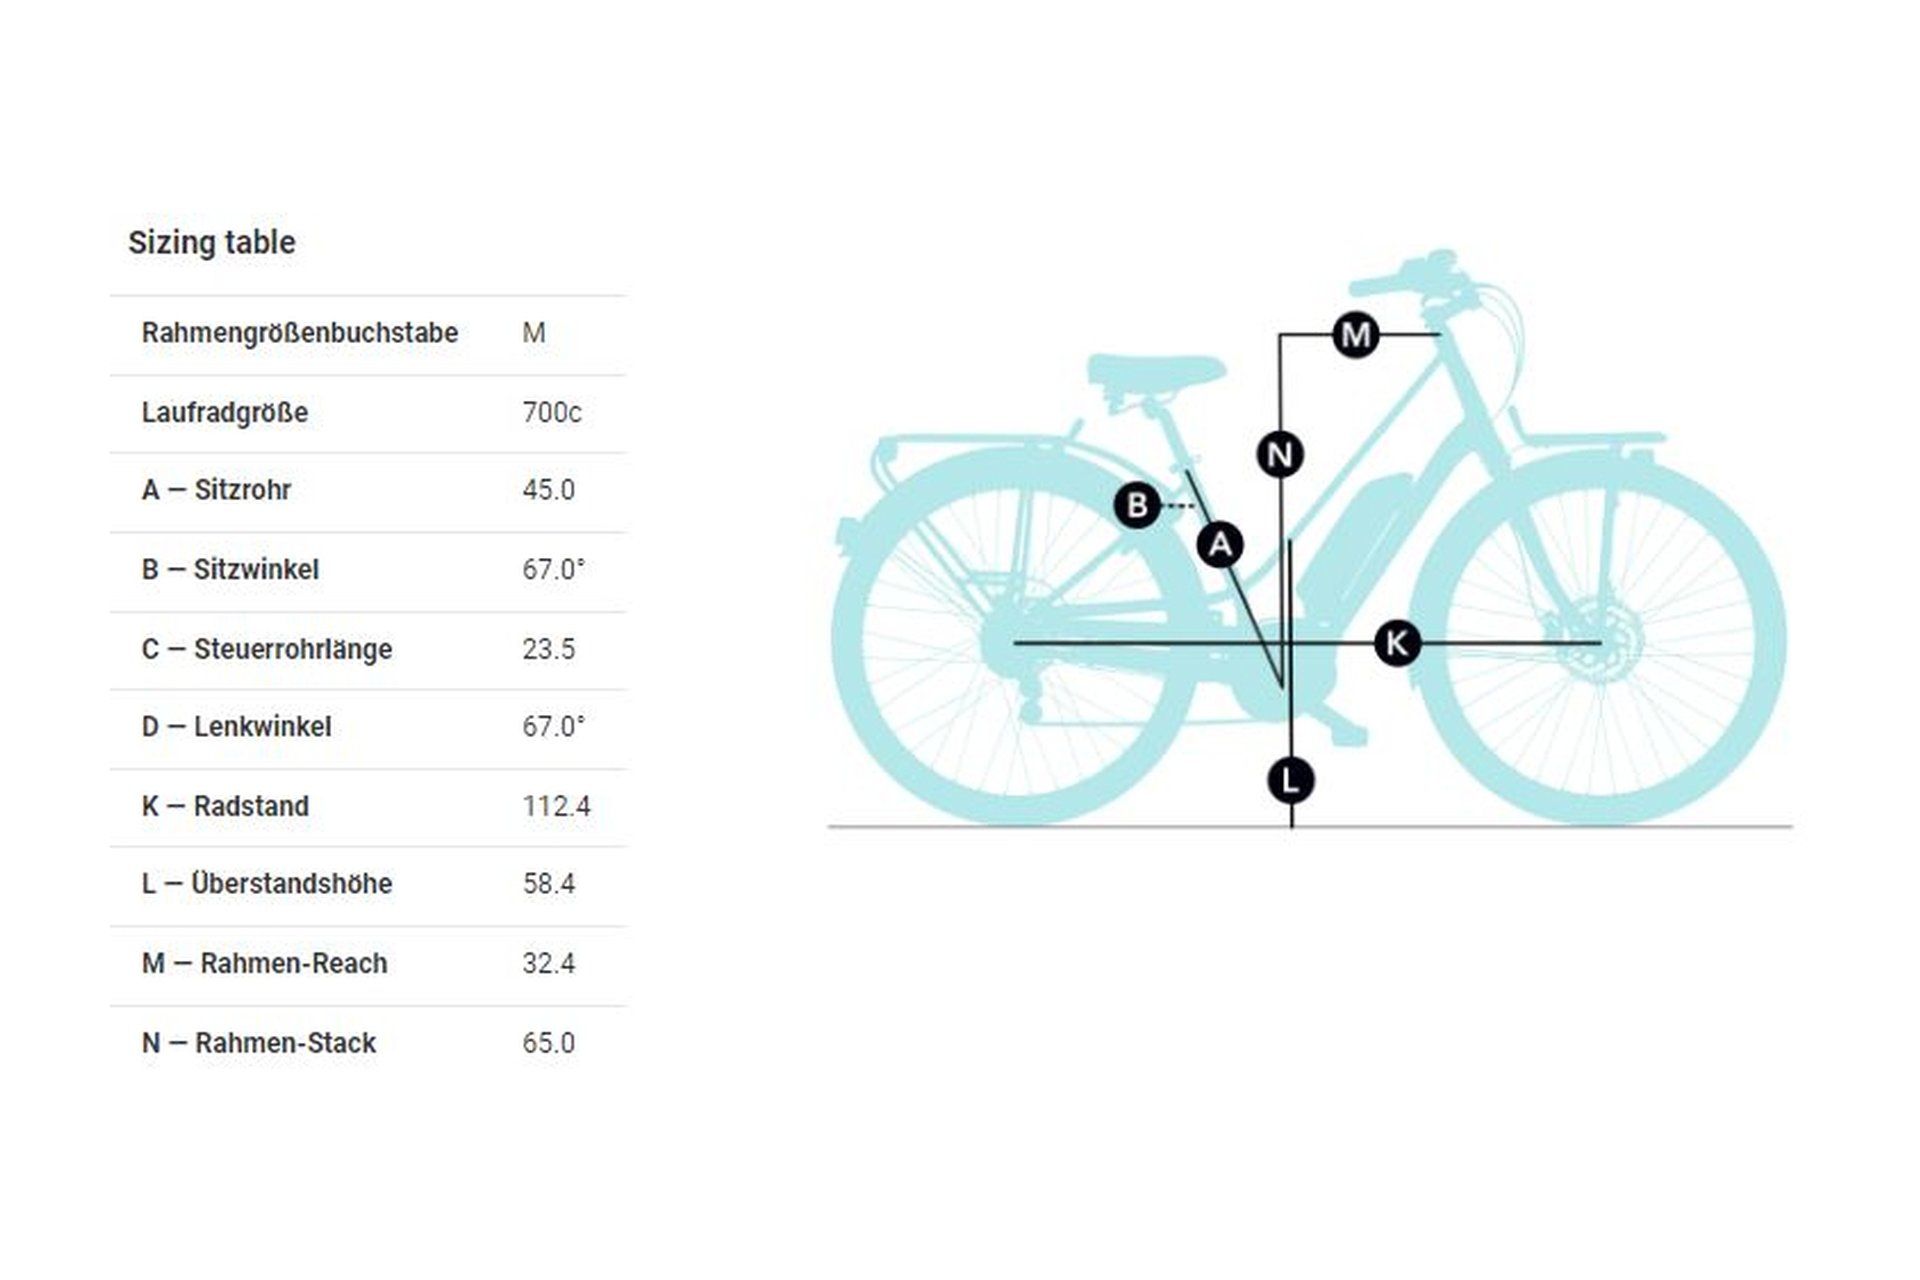Click the A seat tube marker
The image size is (1920, 1280).
coord(1220,545)
